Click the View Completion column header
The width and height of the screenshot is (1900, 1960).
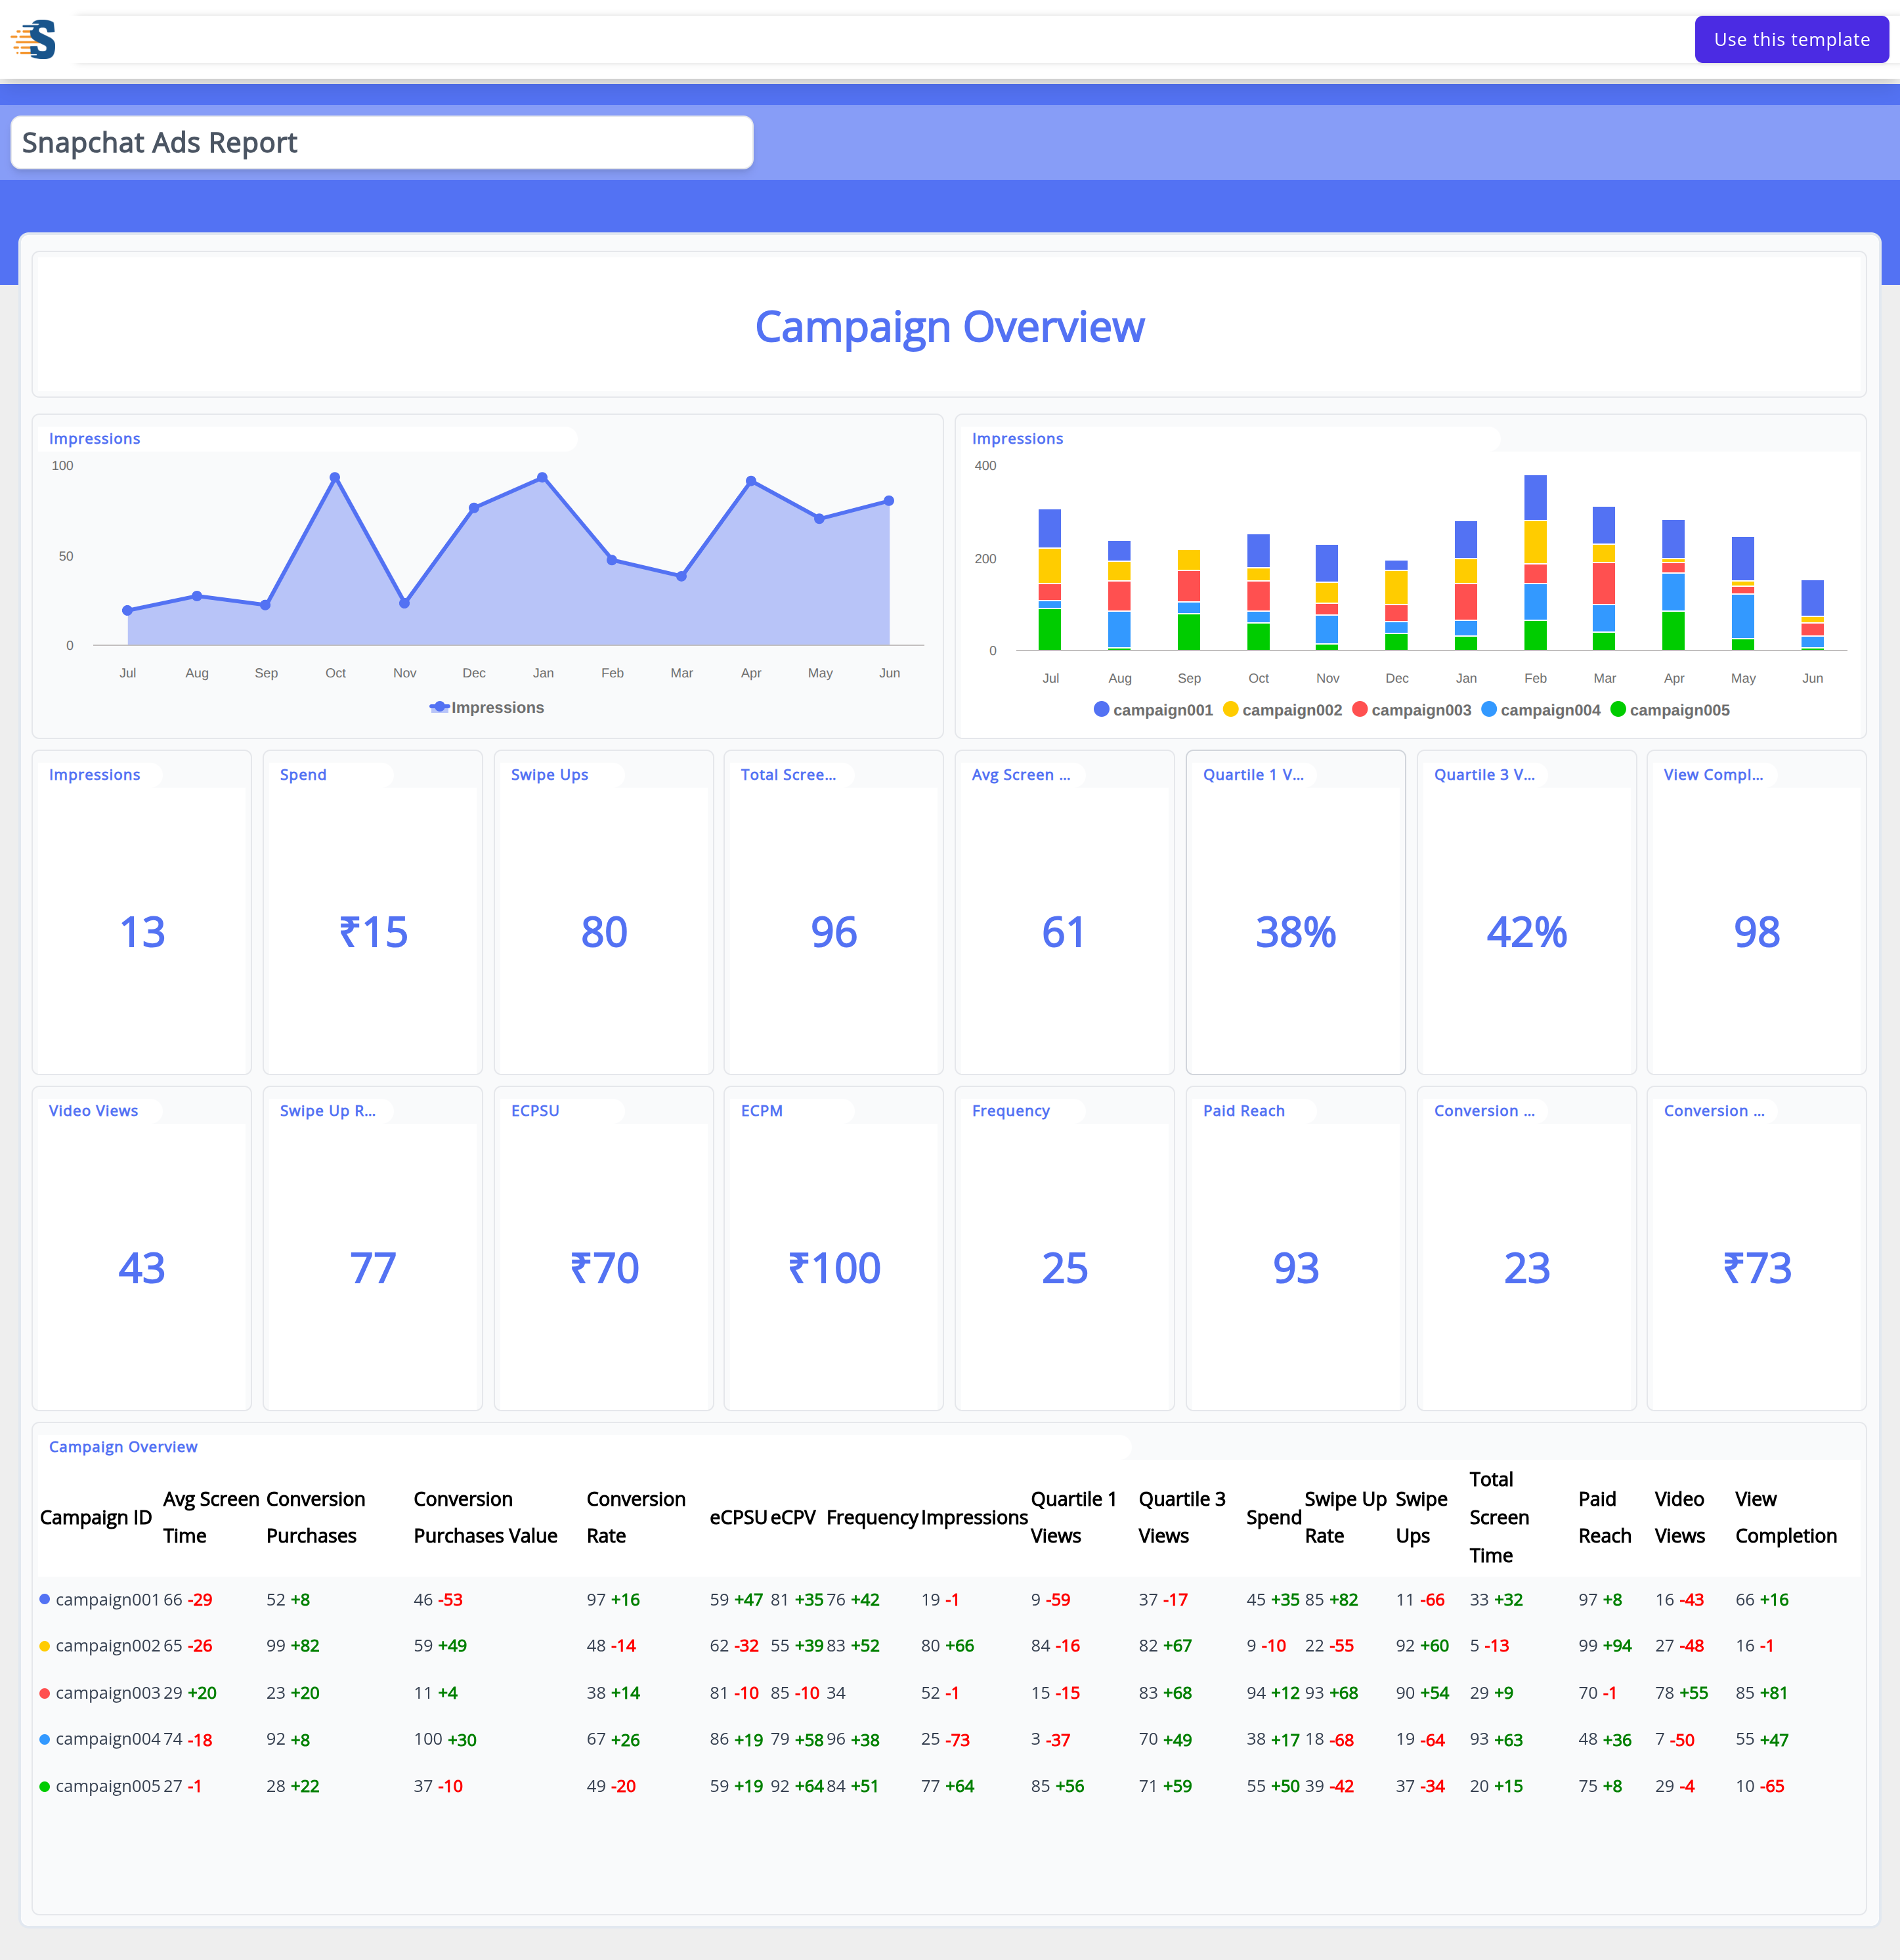1786,1517
